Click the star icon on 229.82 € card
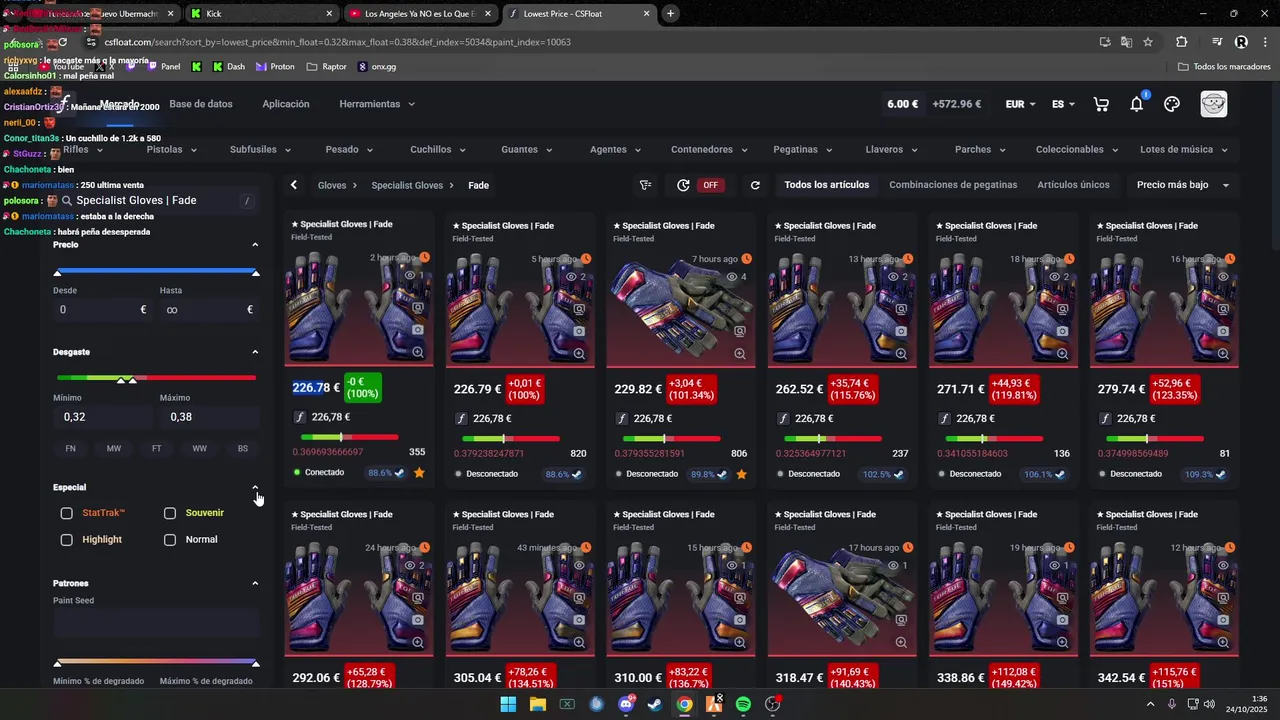 coord(741,474)
